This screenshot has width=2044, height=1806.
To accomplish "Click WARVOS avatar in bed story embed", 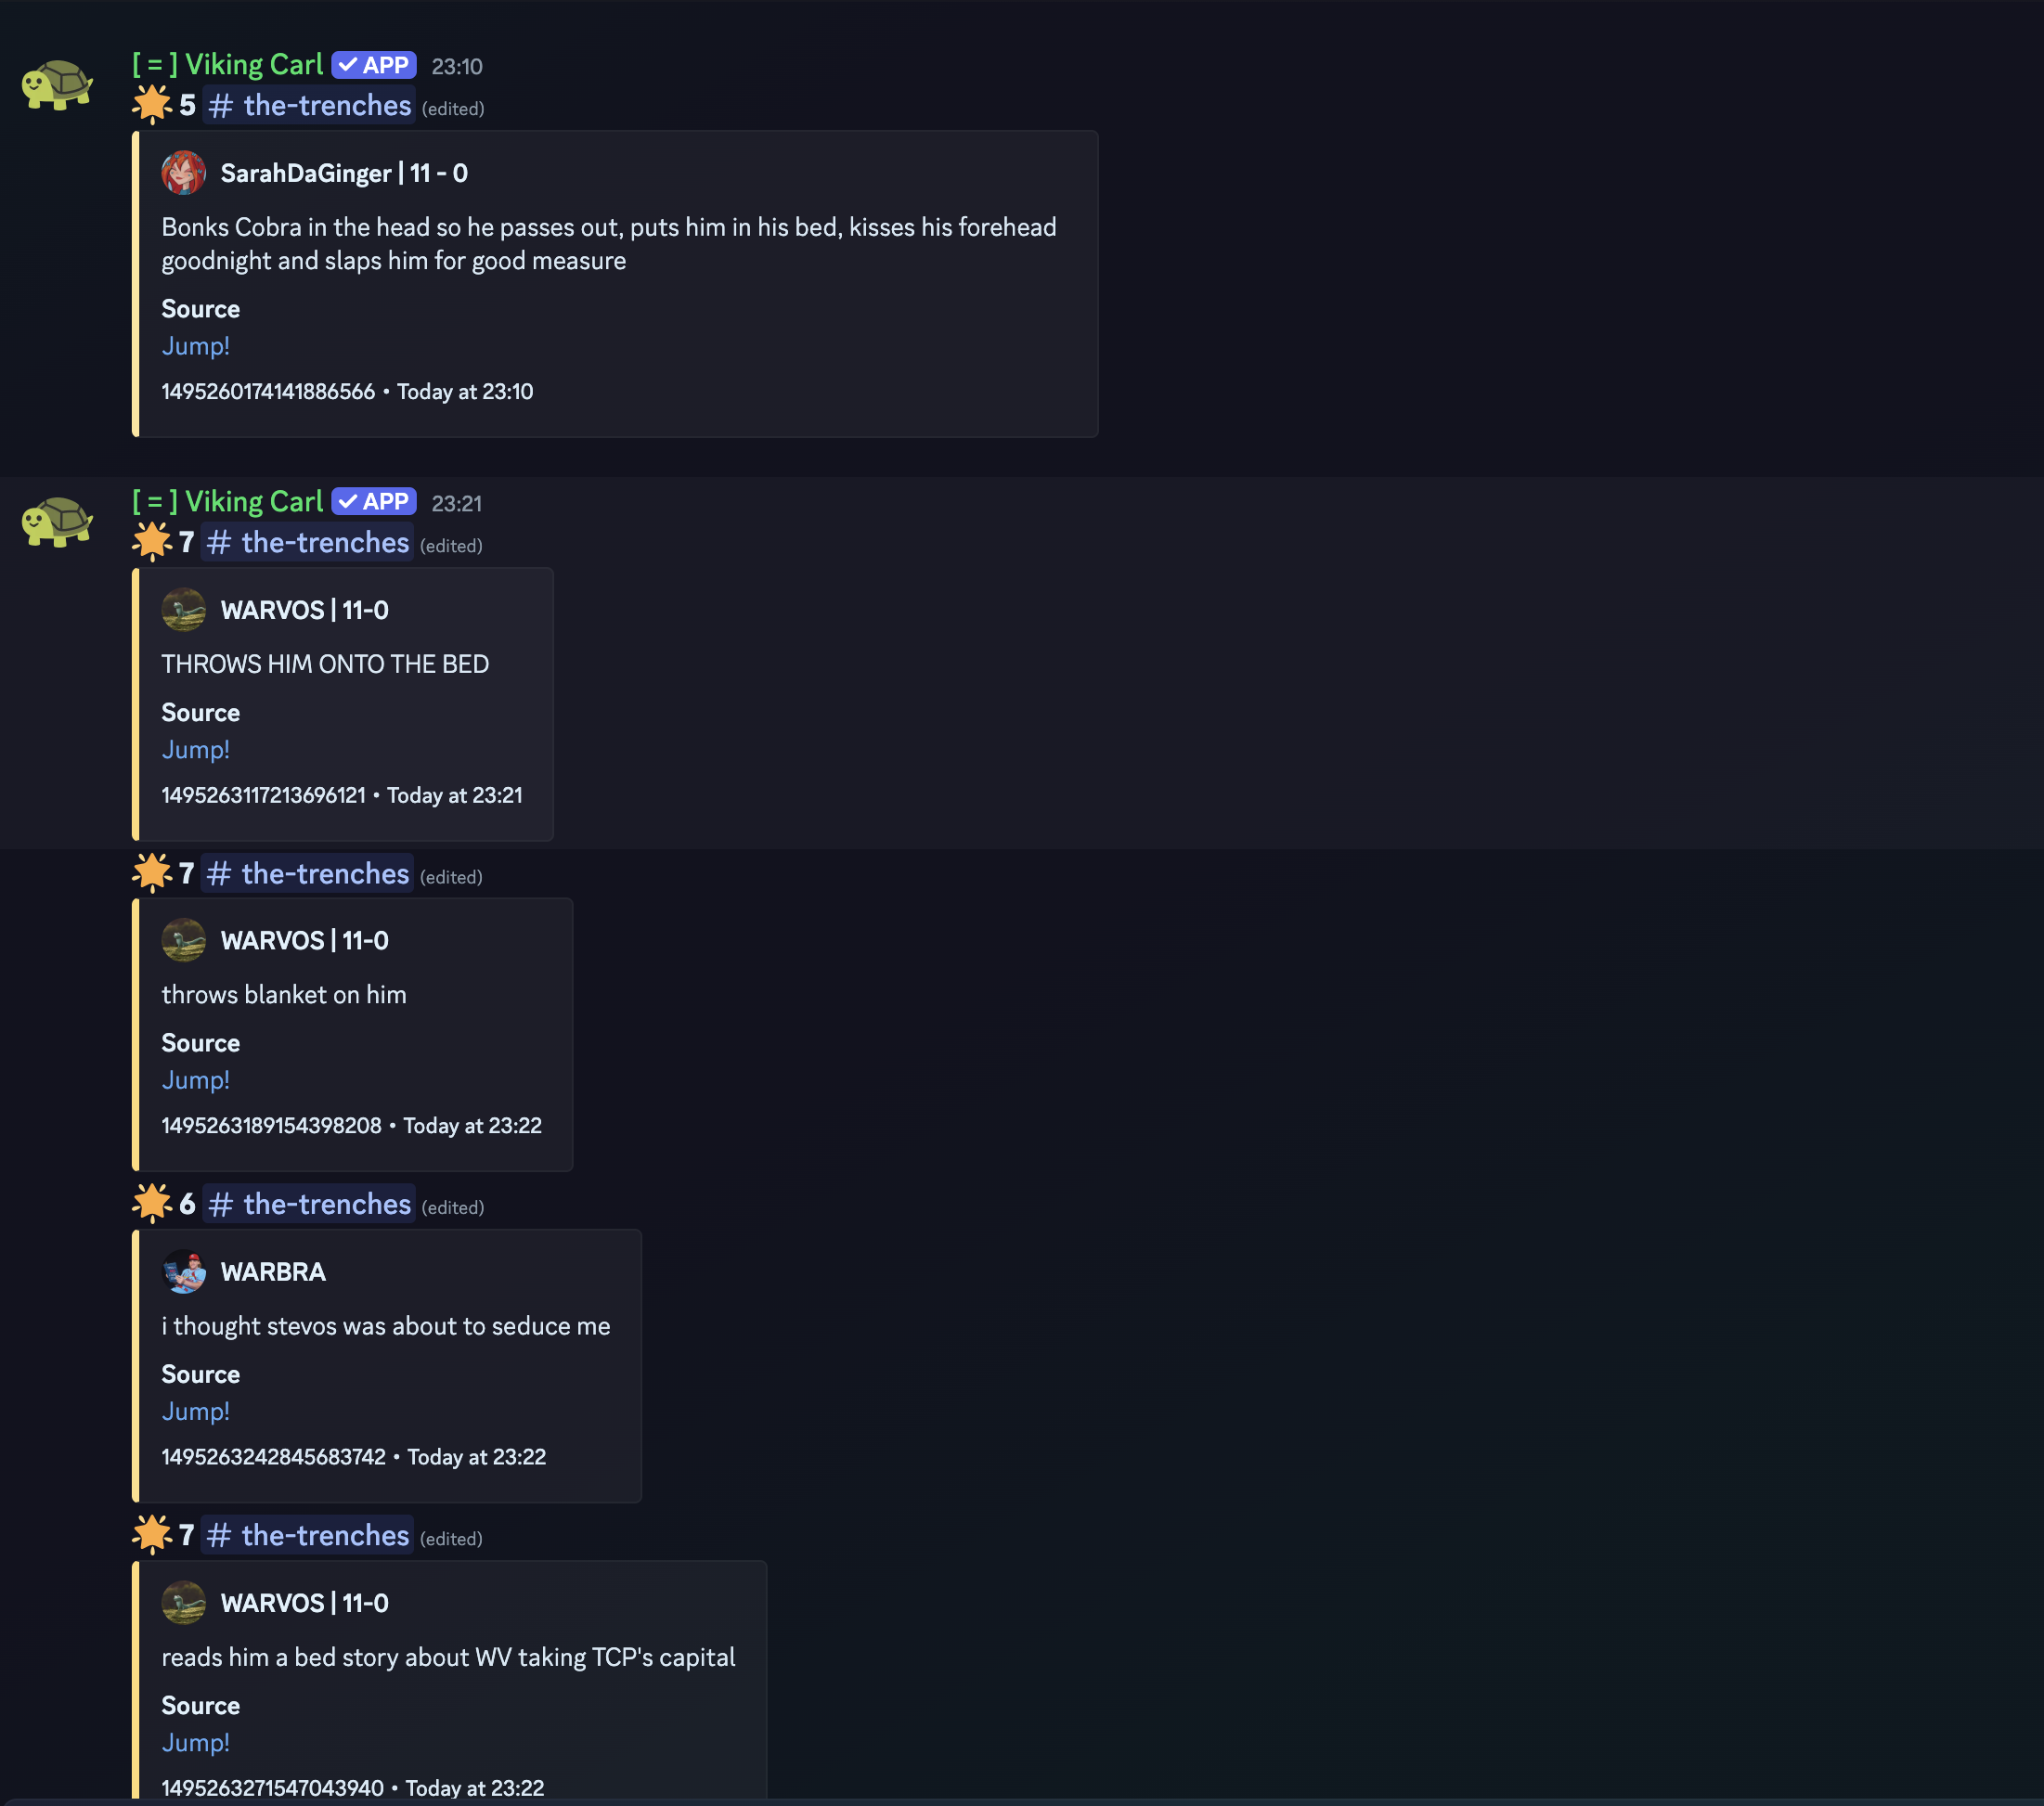I will coord(184,1602).
